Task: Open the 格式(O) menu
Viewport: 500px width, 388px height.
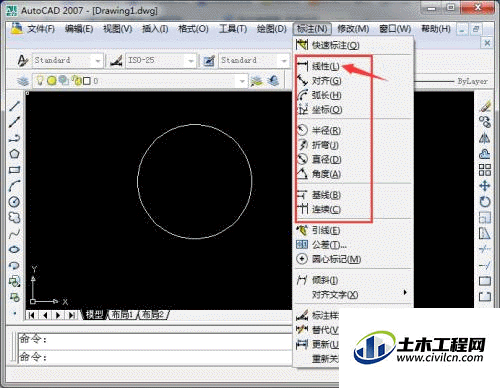Action: [193, 29]
